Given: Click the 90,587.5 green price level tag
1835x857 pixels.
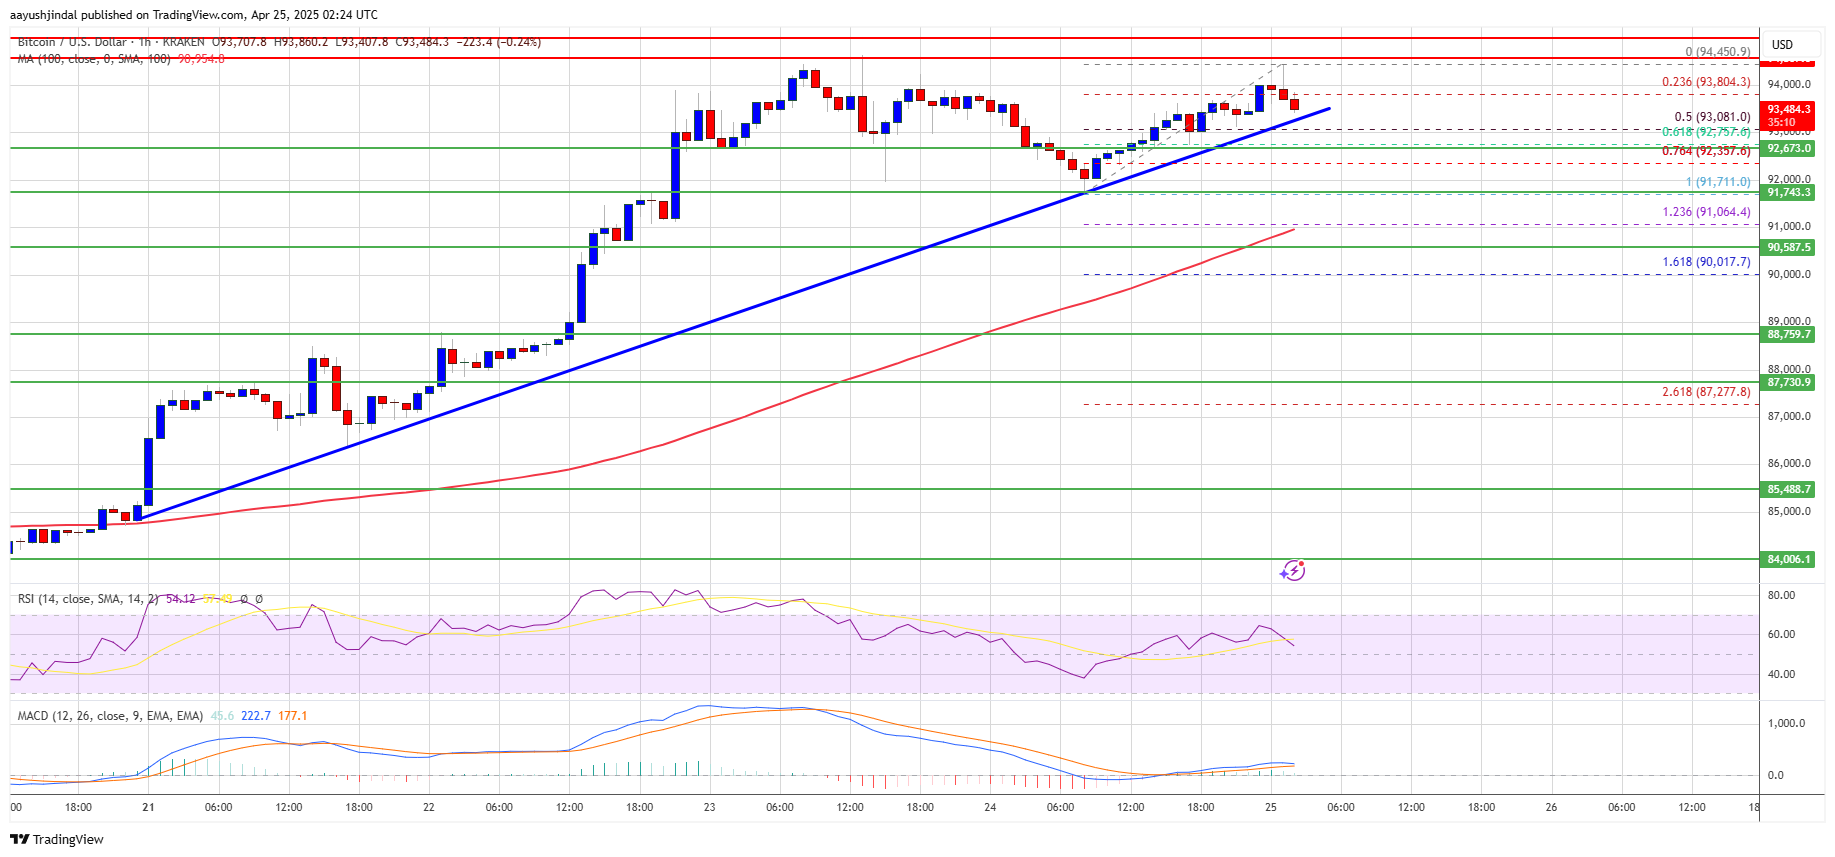Looking at the screenshot, I should [x=1788, y=247].
